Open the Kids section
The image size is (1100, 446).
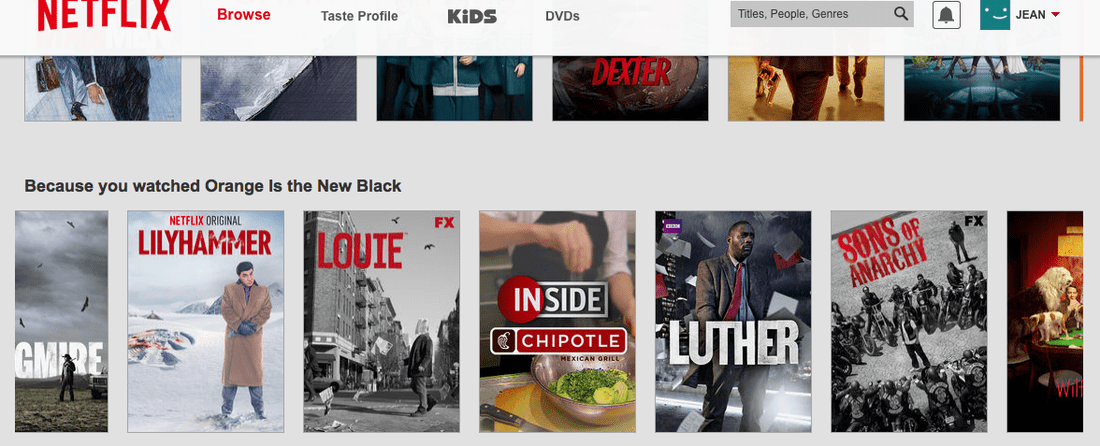pos(472,16)
